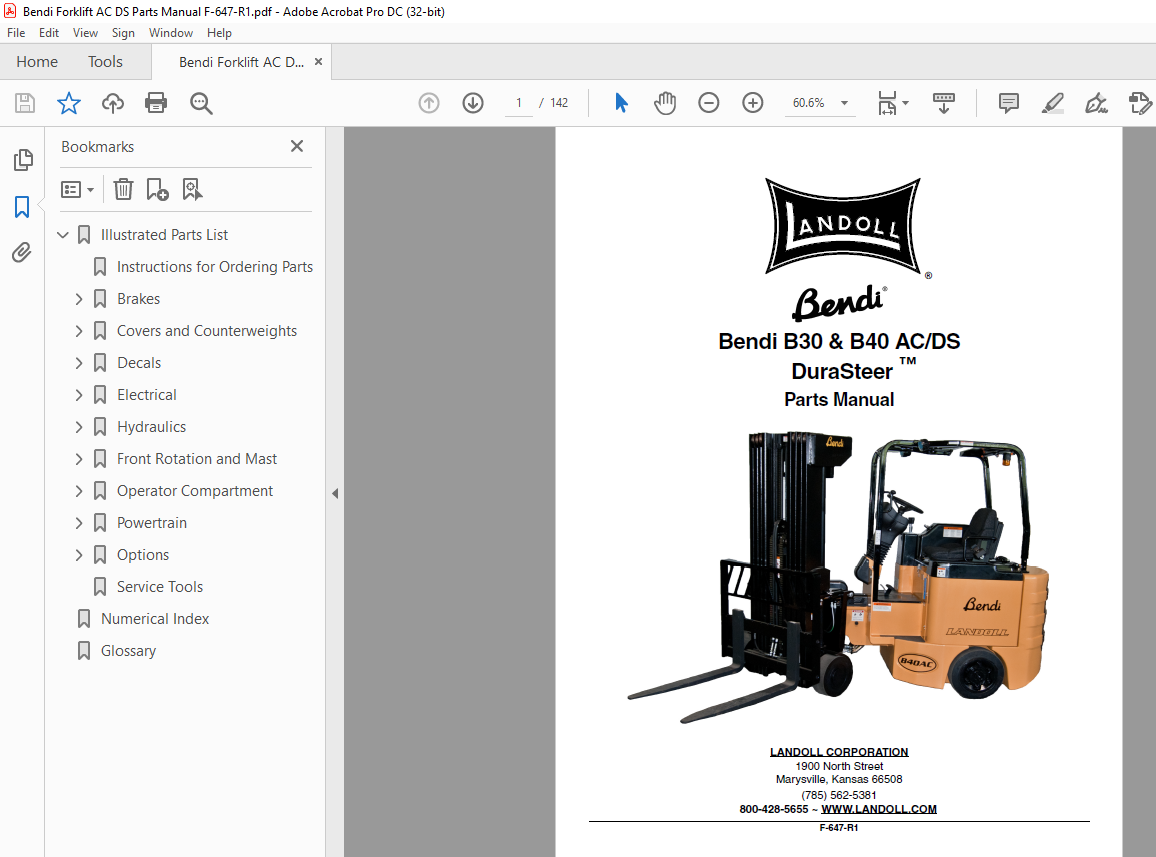The height and width of the screenshot is (857, 1156).
Task: Open the zoom level dropdown
Action: (x=845, y=103)
